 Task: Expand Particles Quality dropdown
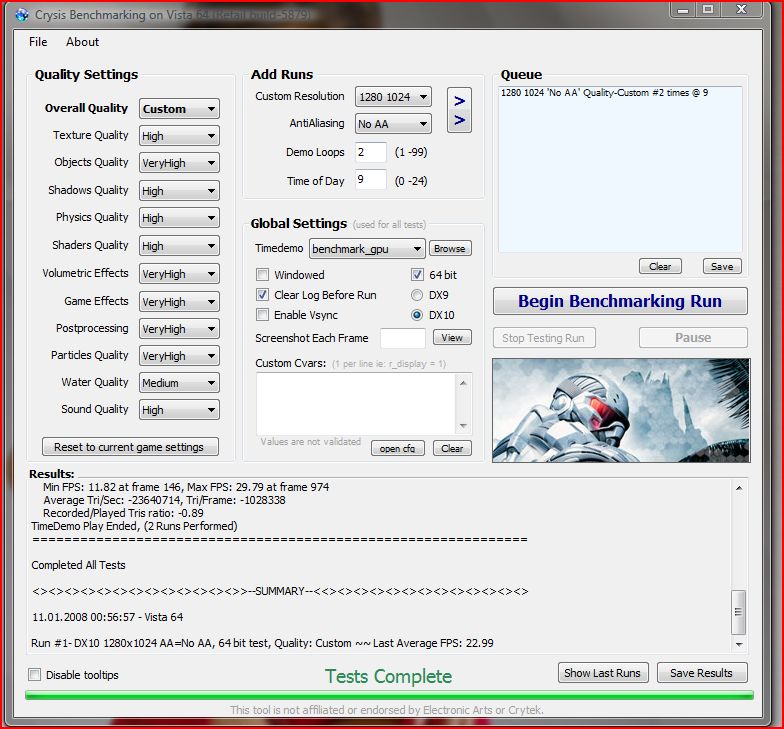[179, 356]
